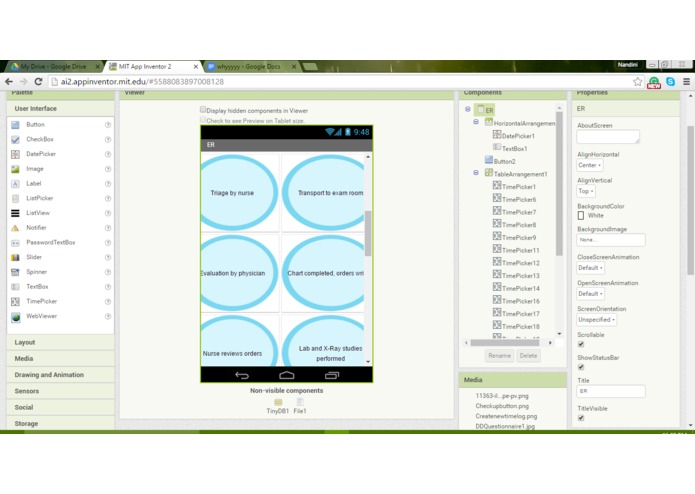Open the AlignVertical Top dropdown
This screenshot has width=695, height=494.
[586, 191]
